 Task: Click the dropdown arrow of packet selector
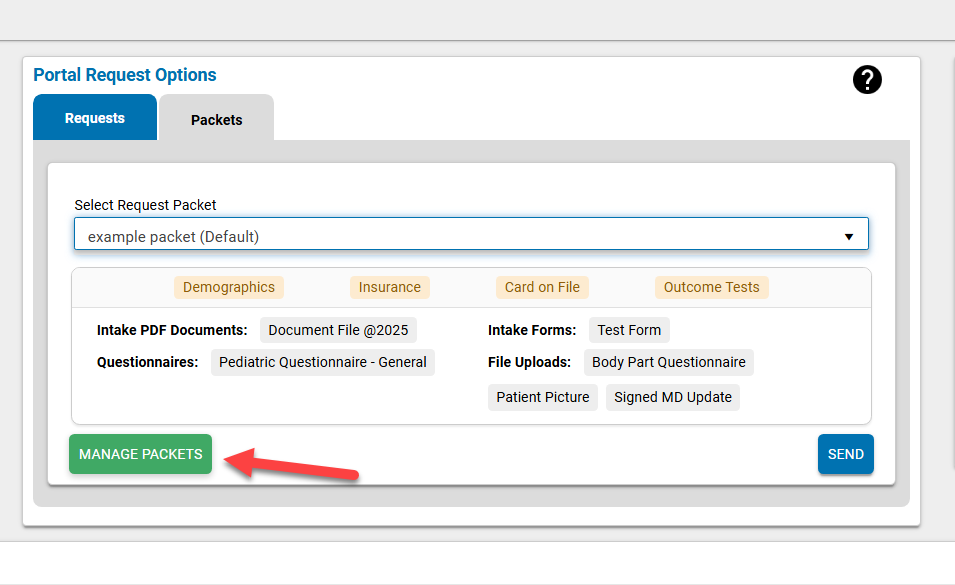click(848, 237)
